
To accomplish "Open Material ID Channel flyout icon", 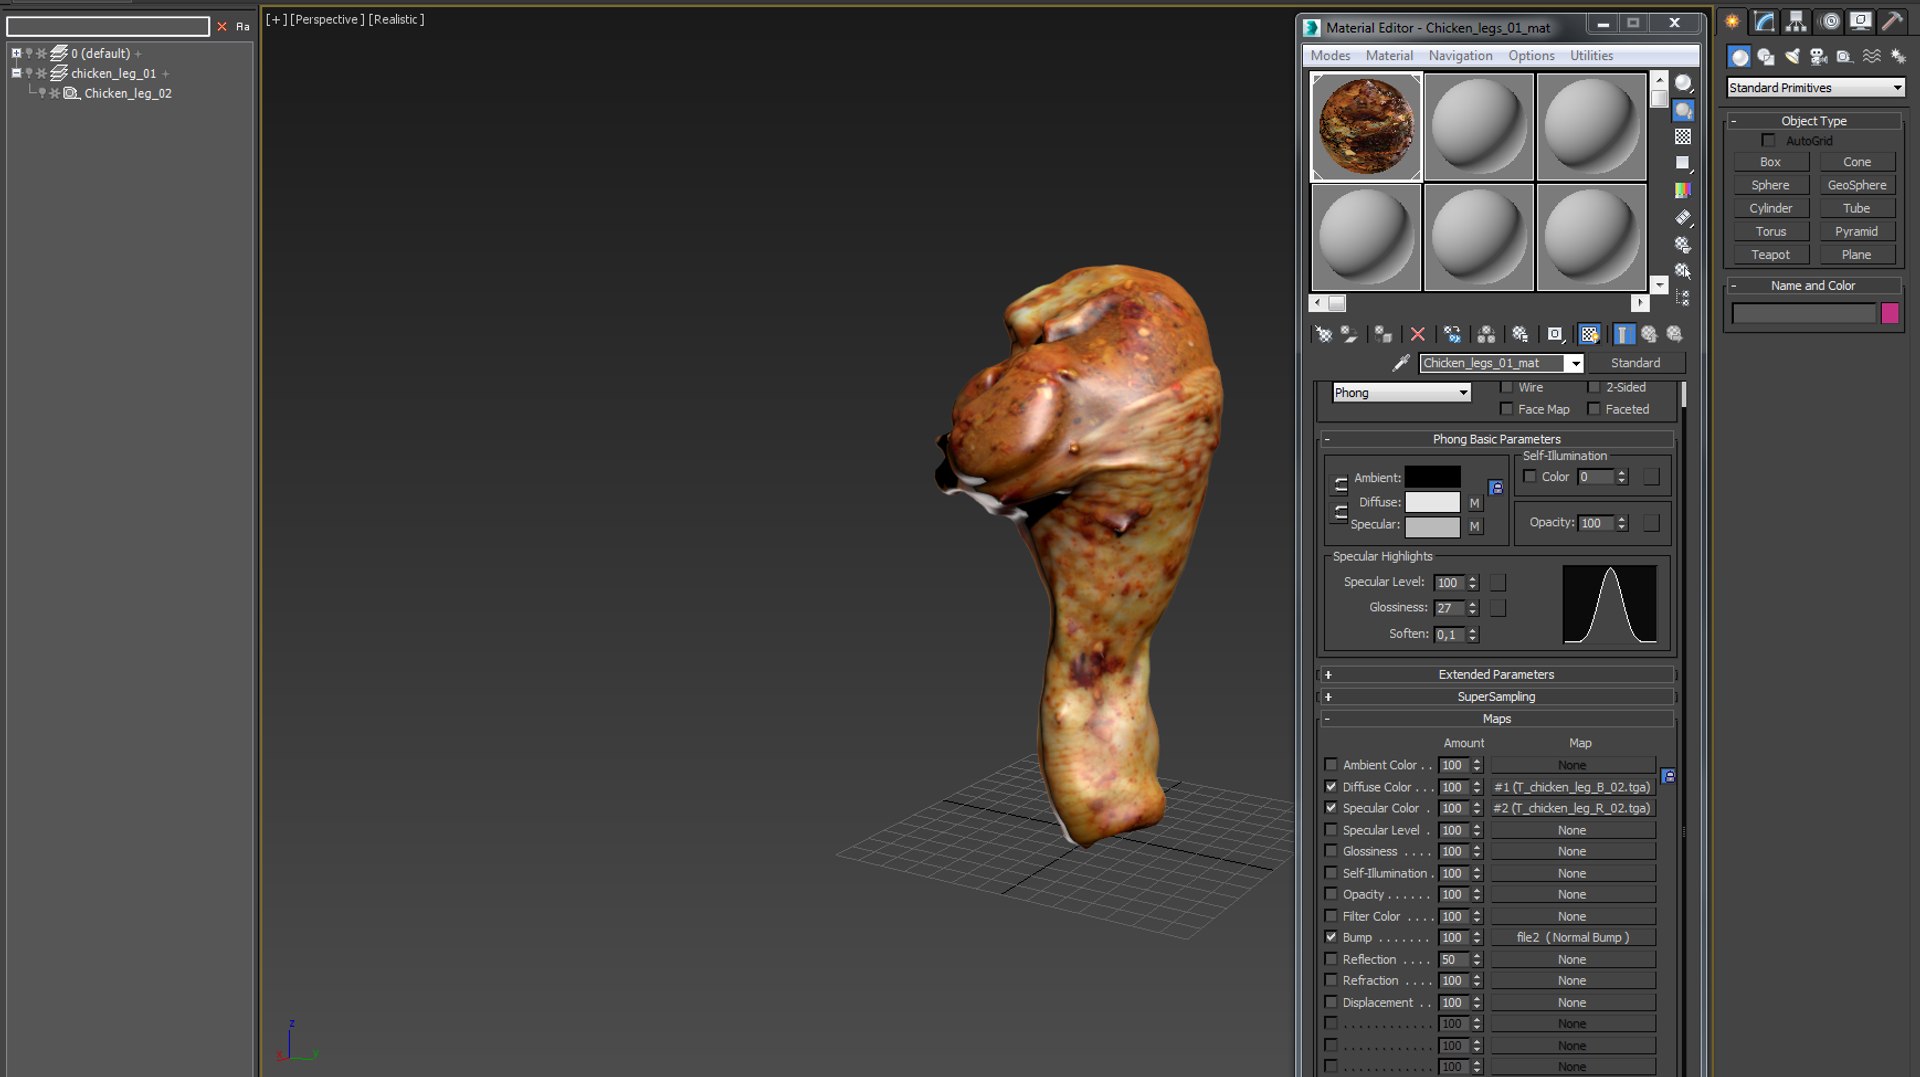I will coord(1555,335).
